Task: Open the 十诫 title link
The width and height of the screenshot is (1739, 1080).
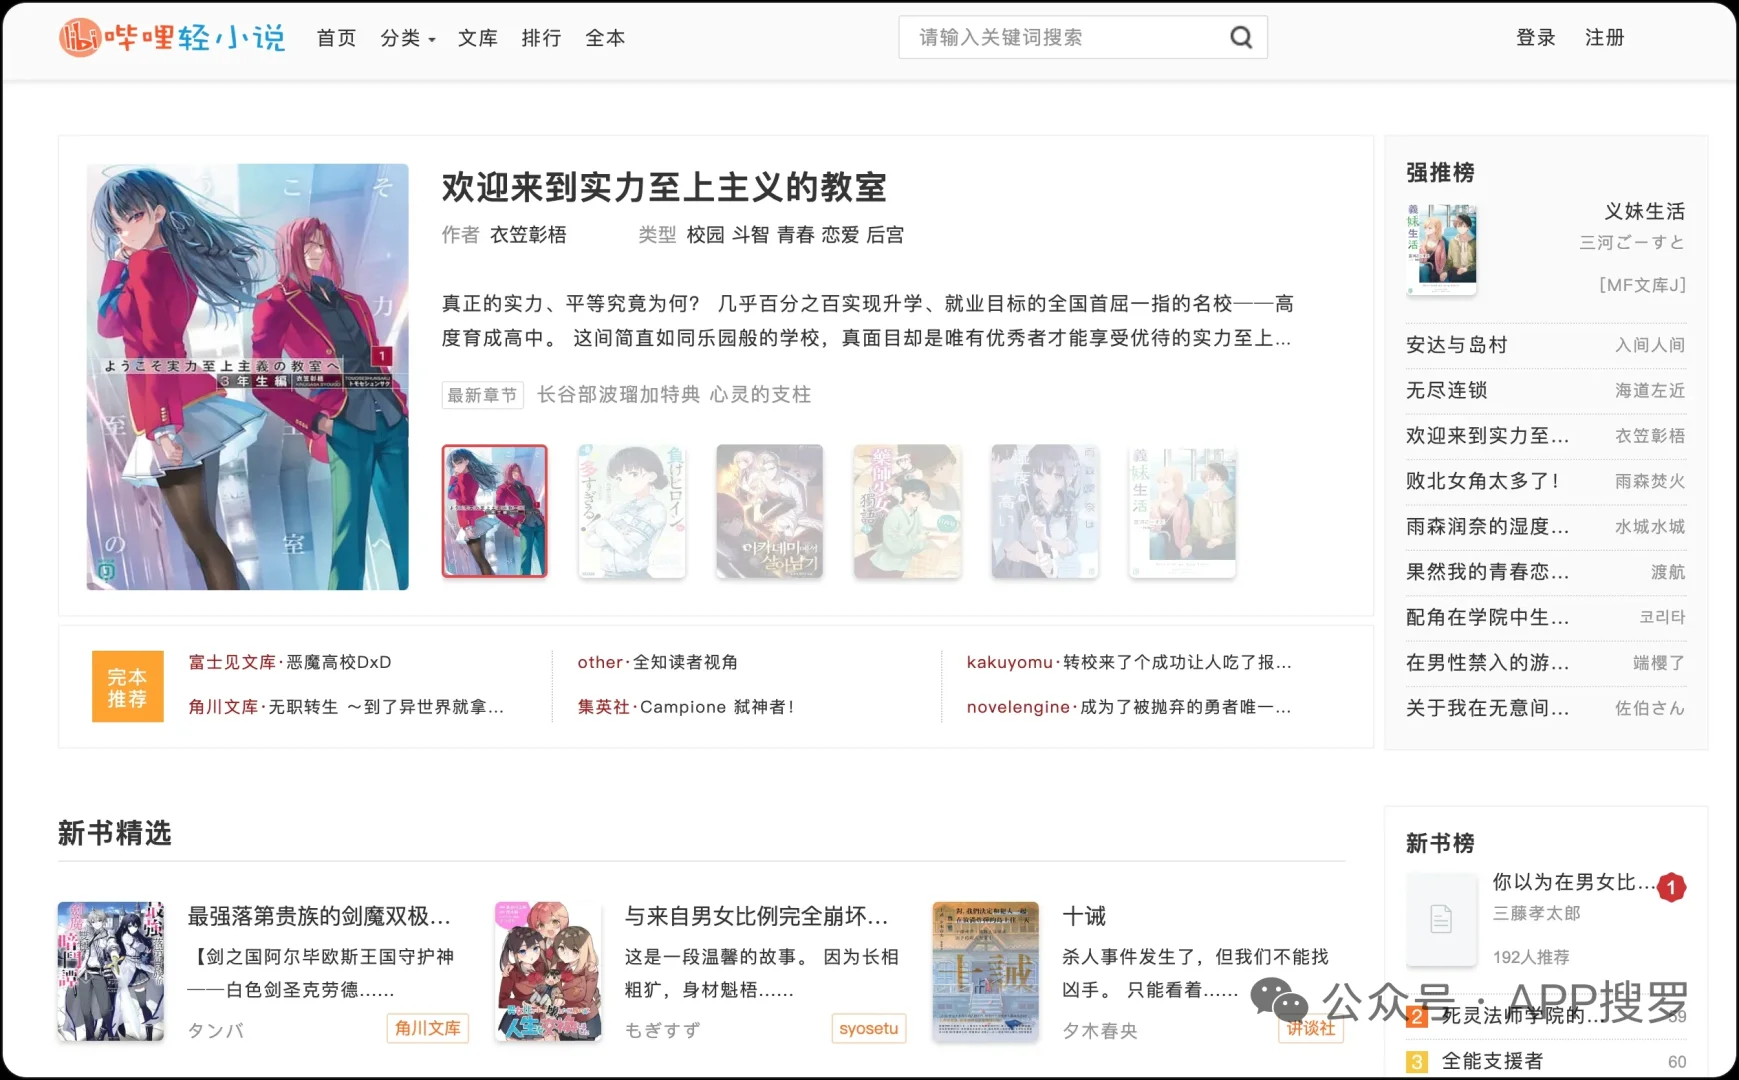Action: click(x=1084, y=916)
